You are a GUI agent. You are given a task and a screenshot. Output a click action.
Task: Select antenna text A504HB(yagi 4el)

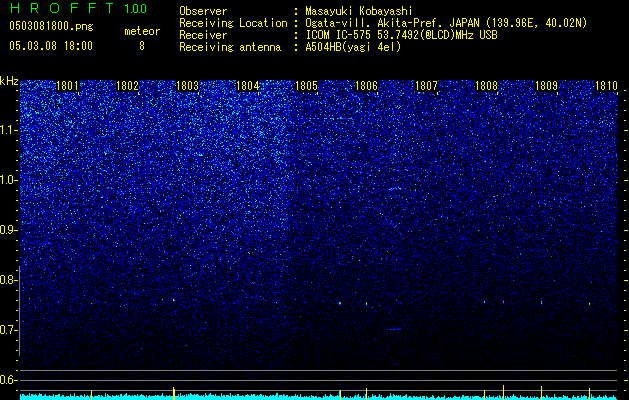click(353, 47)
